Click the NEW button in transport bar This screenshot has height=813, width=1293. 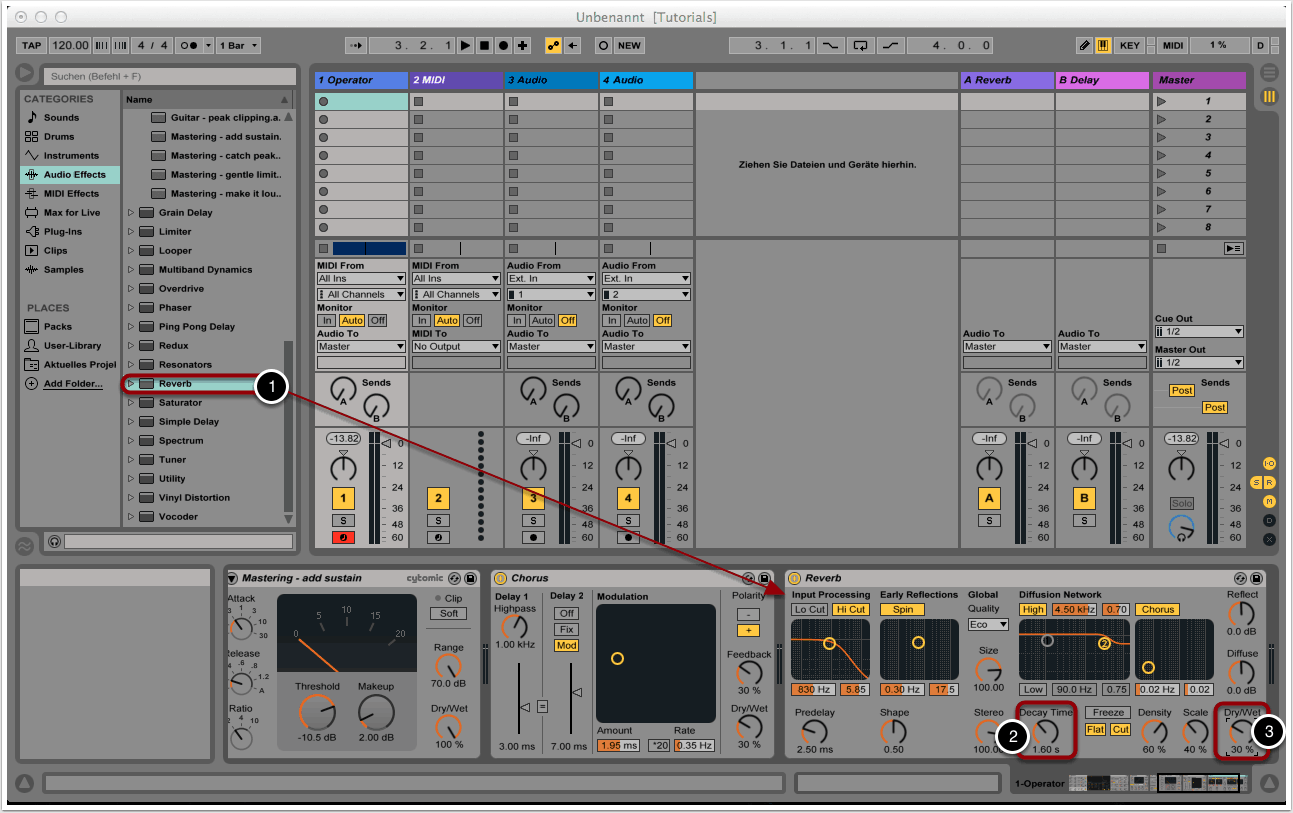click(x=629, y=46)
